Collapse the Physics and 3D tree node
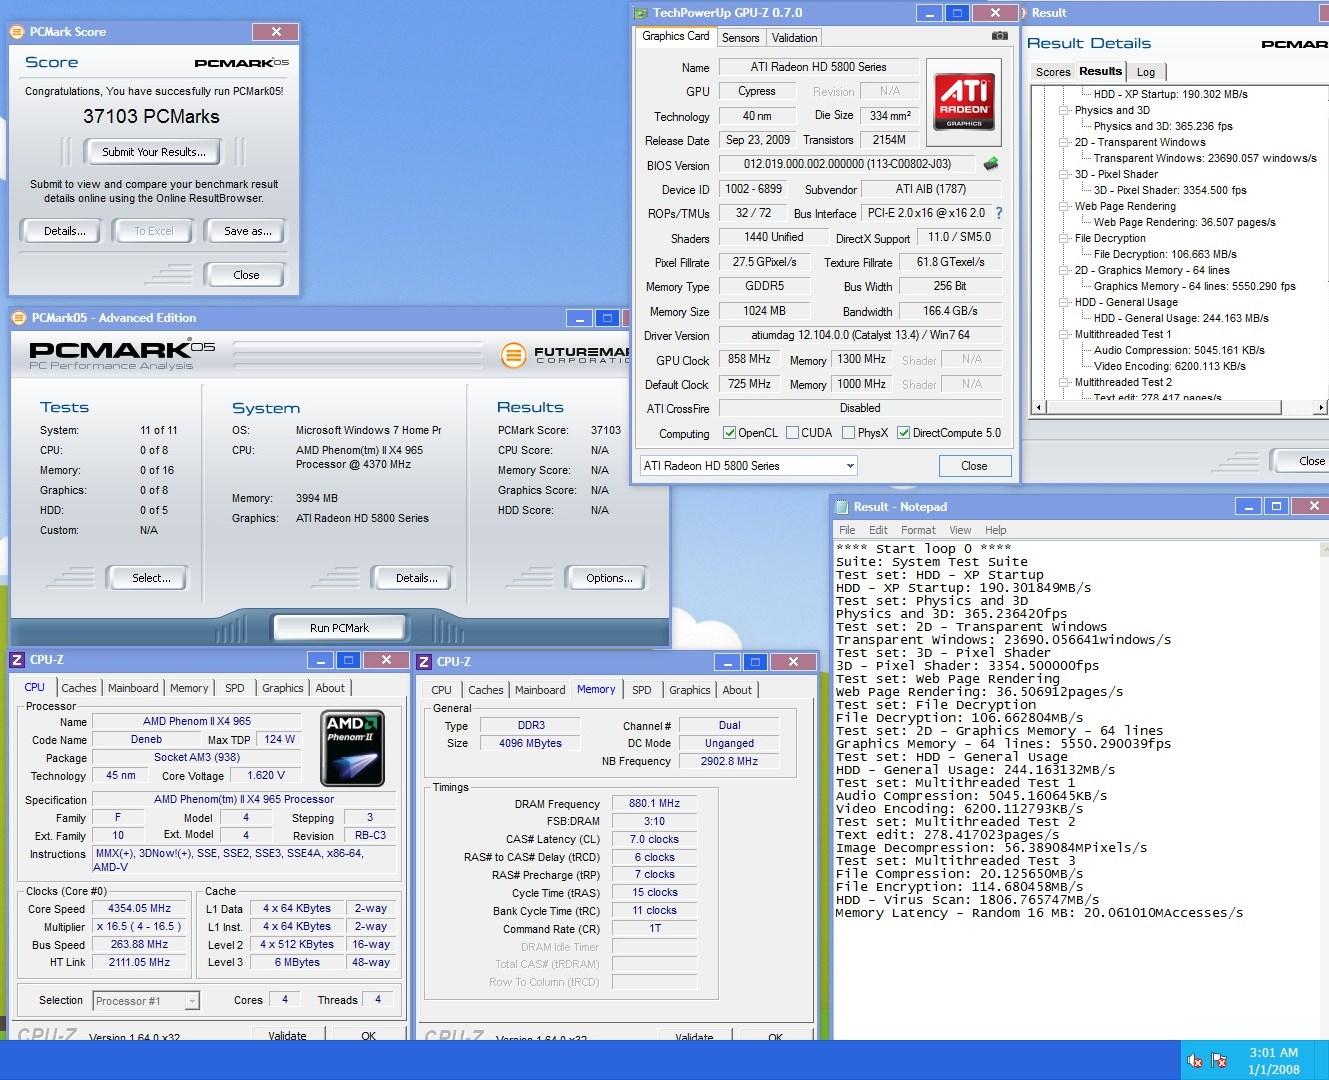 point(1064,110)
